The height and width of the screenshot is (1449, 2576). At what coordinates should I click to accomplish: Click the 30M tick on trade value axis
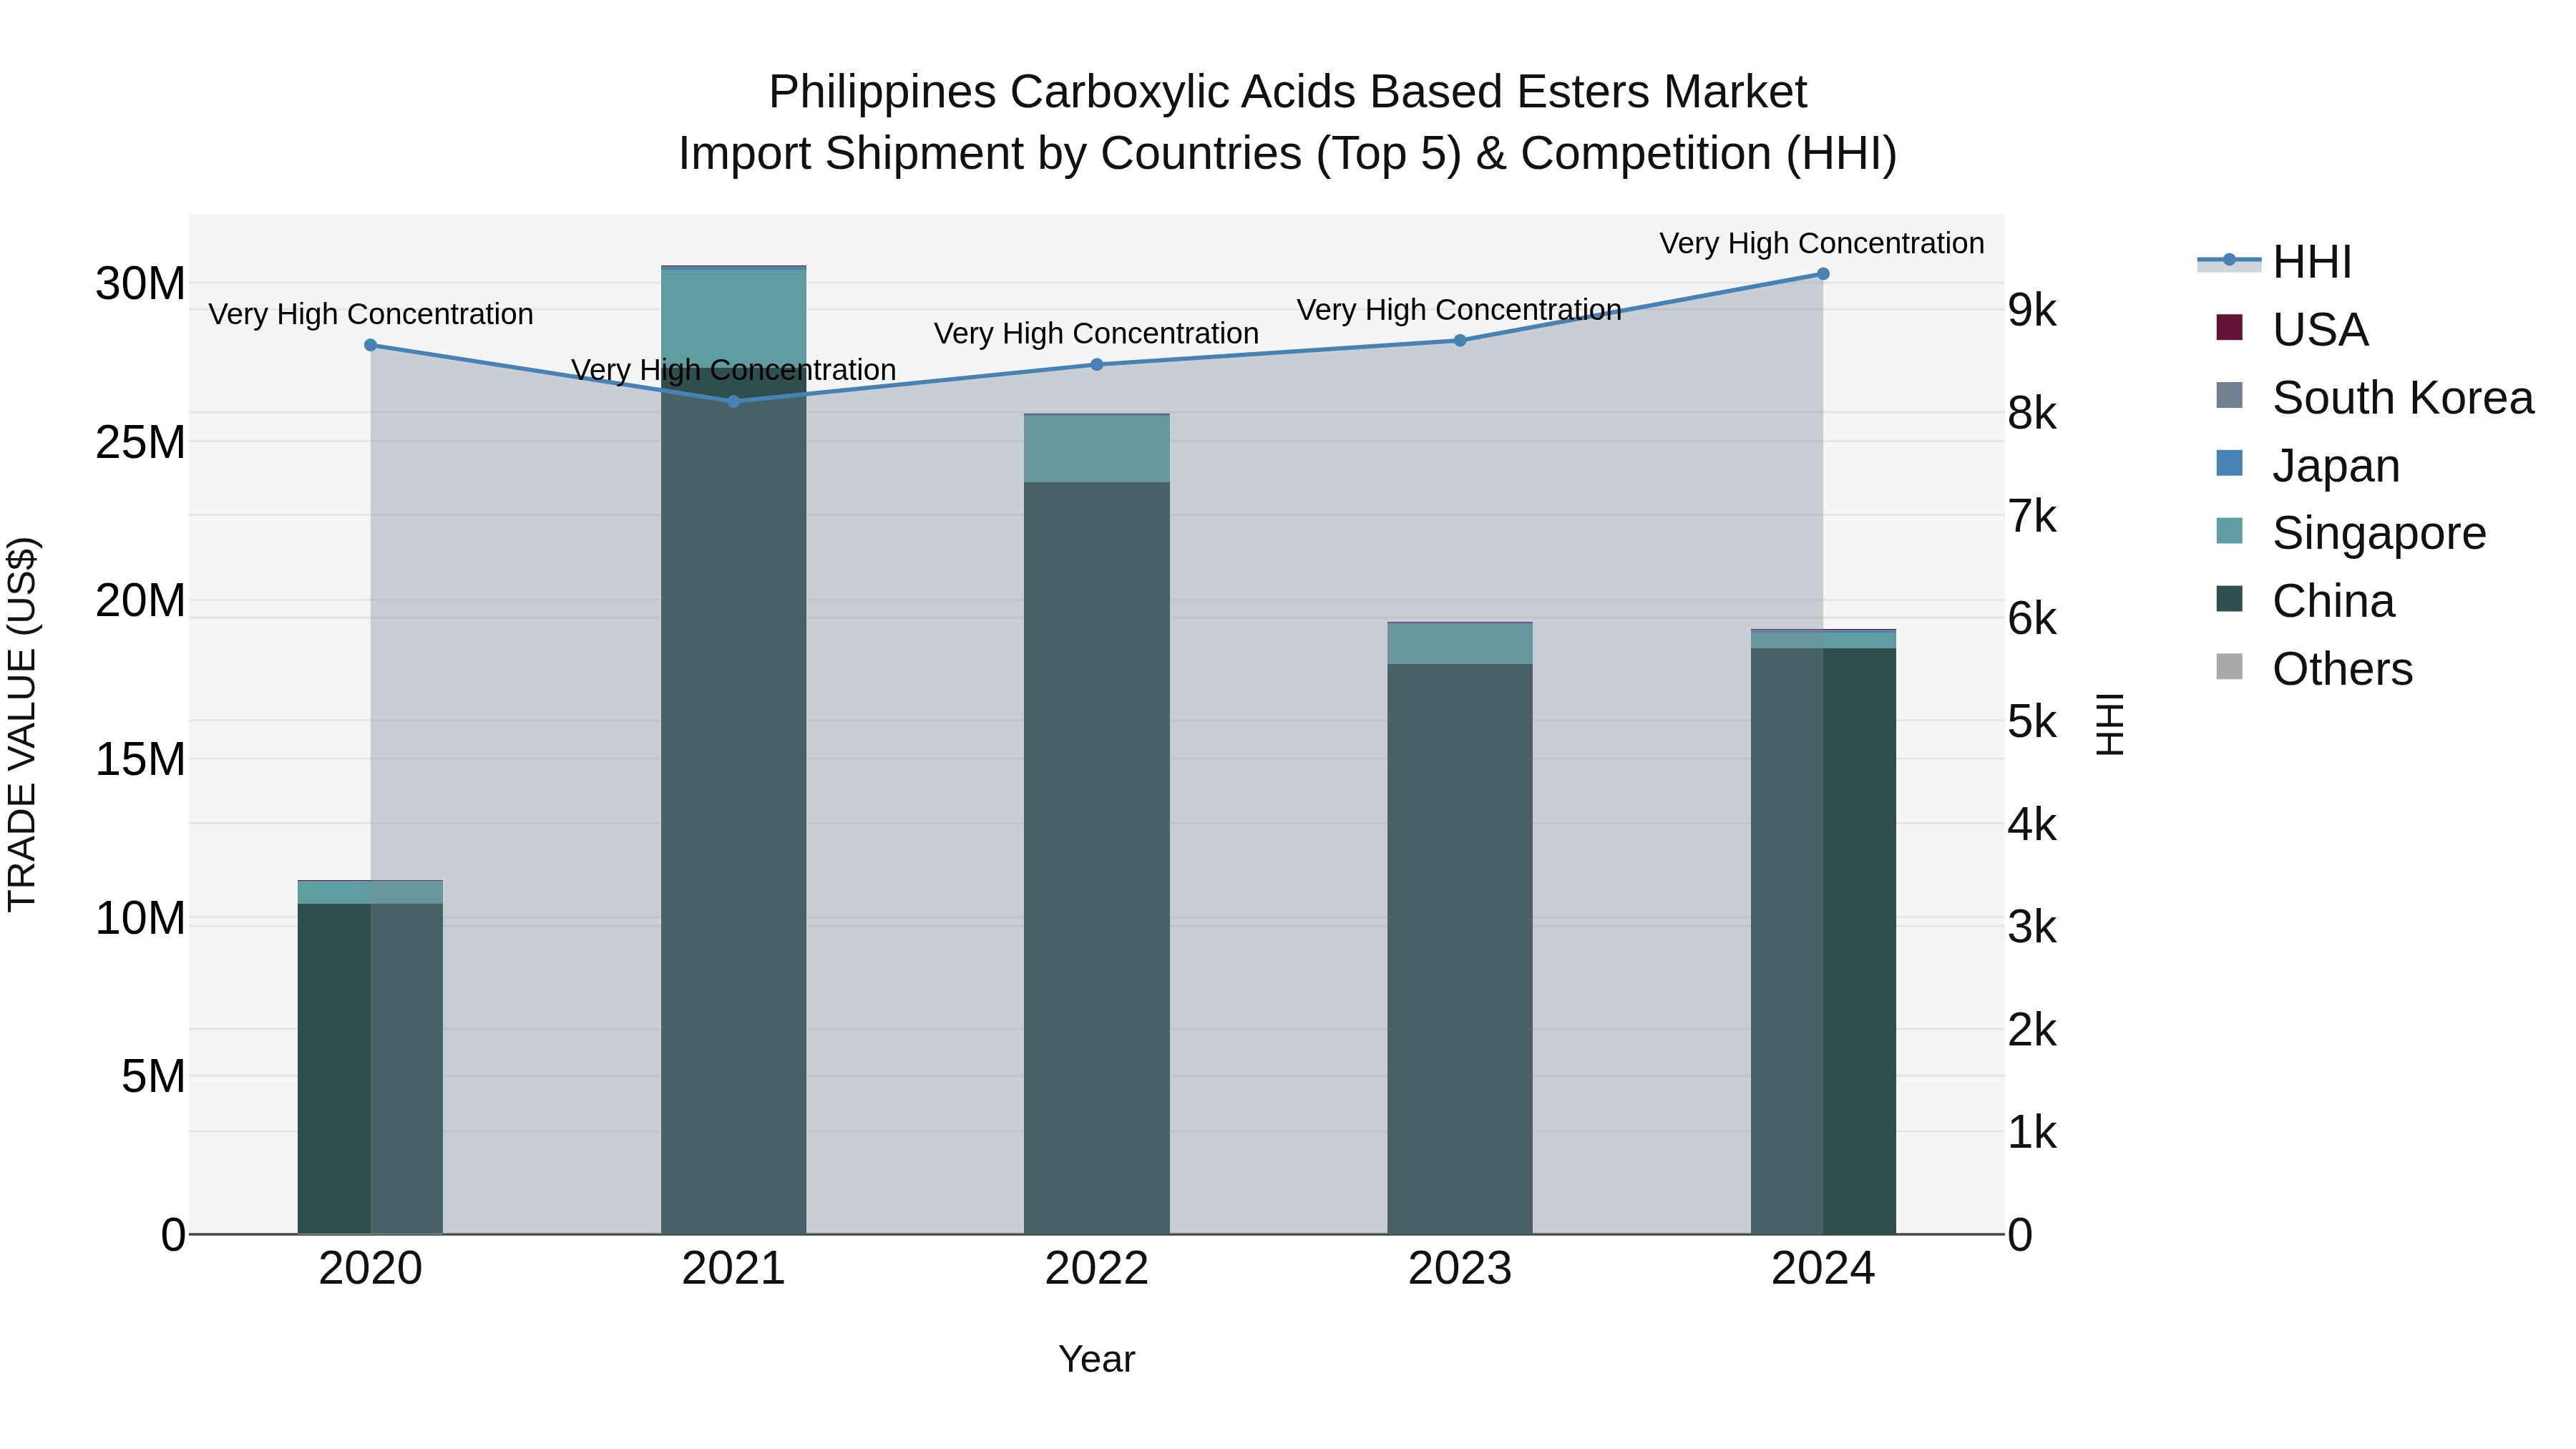click(140, 284)
